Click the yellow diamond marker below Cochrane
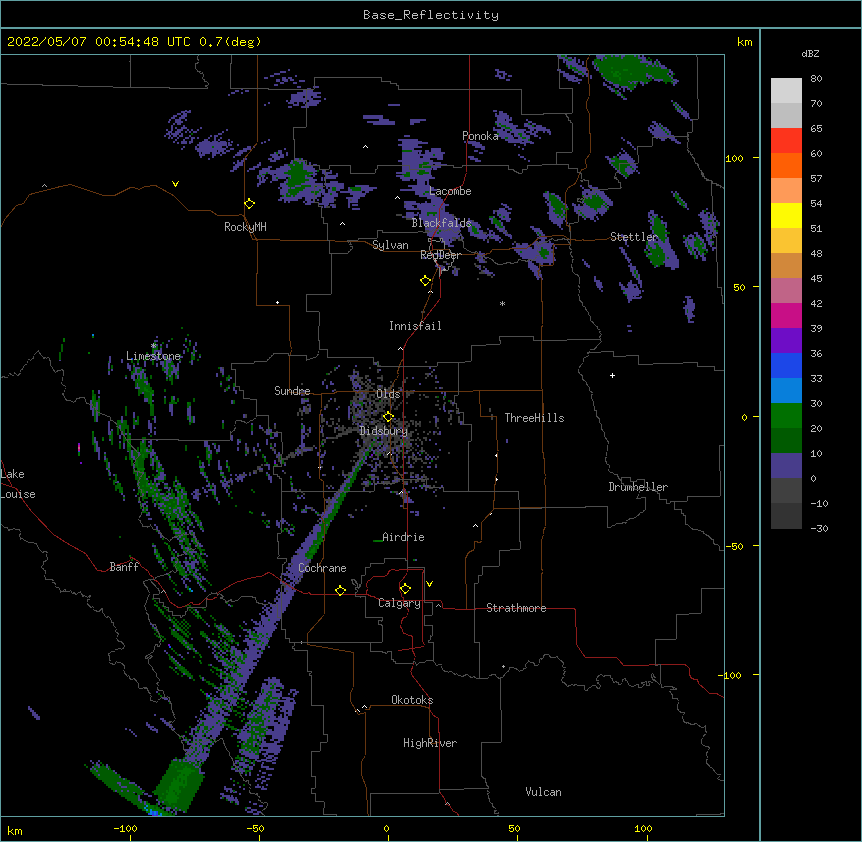 [340, 590]
